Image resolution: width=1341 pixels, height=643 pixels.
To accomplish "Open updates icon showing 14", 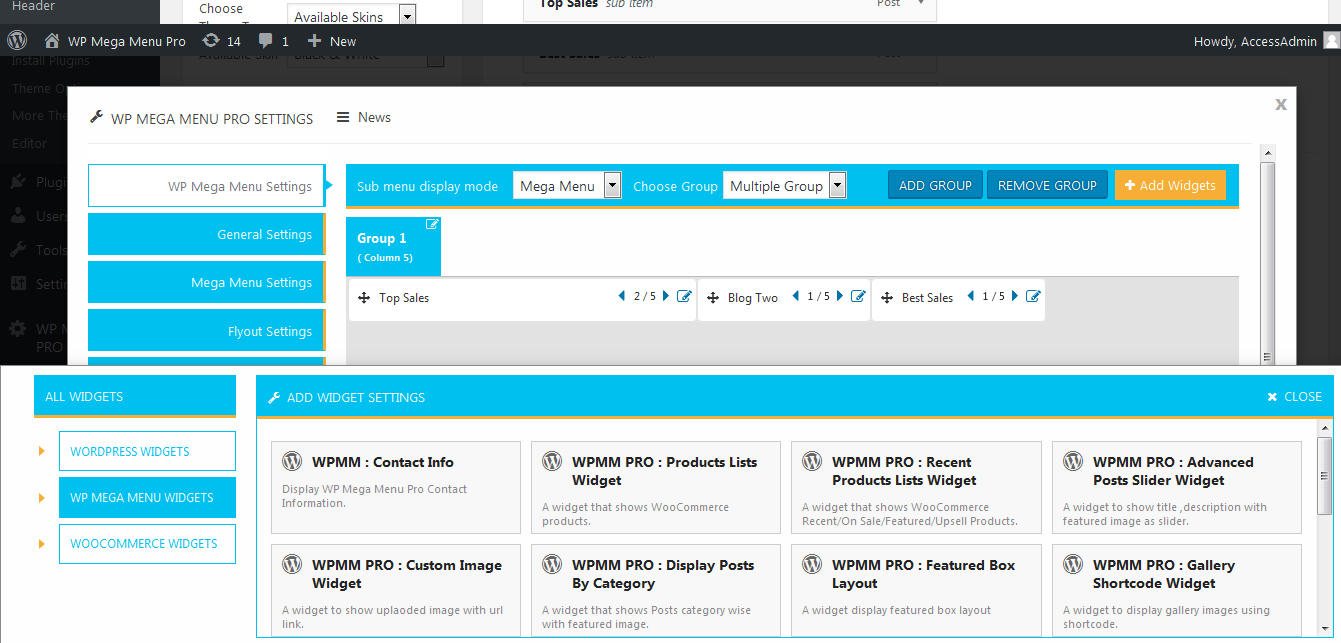I will coord(210,41).
